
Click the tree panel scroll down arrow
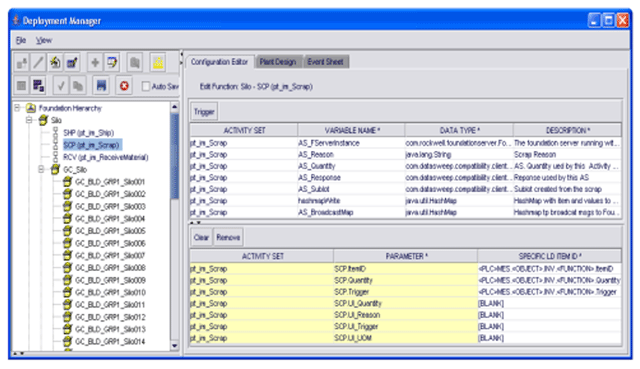pyautogui.click(x=175, y=346)
